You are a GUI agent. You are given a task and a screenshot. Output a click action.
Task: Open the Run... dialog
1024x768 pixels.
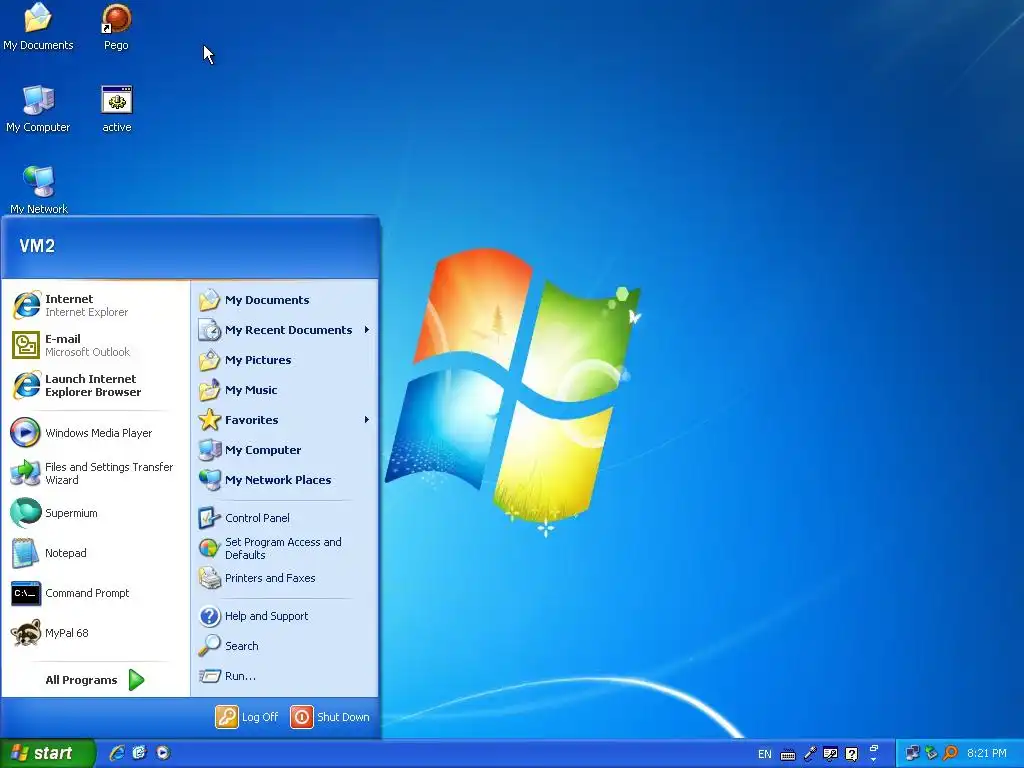click(x=285, y=676)
